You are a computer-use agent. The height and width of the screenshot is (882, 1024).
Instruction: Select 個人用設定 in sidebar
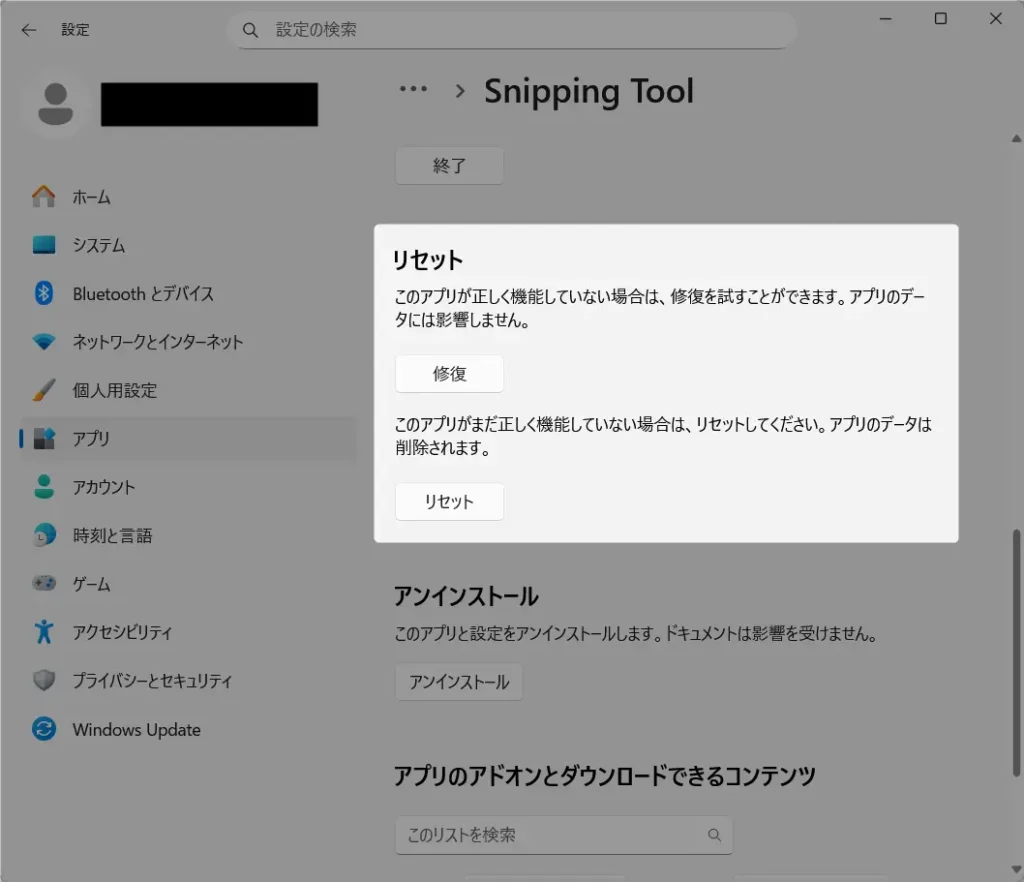pyautogui.click(x=188, y=390)
